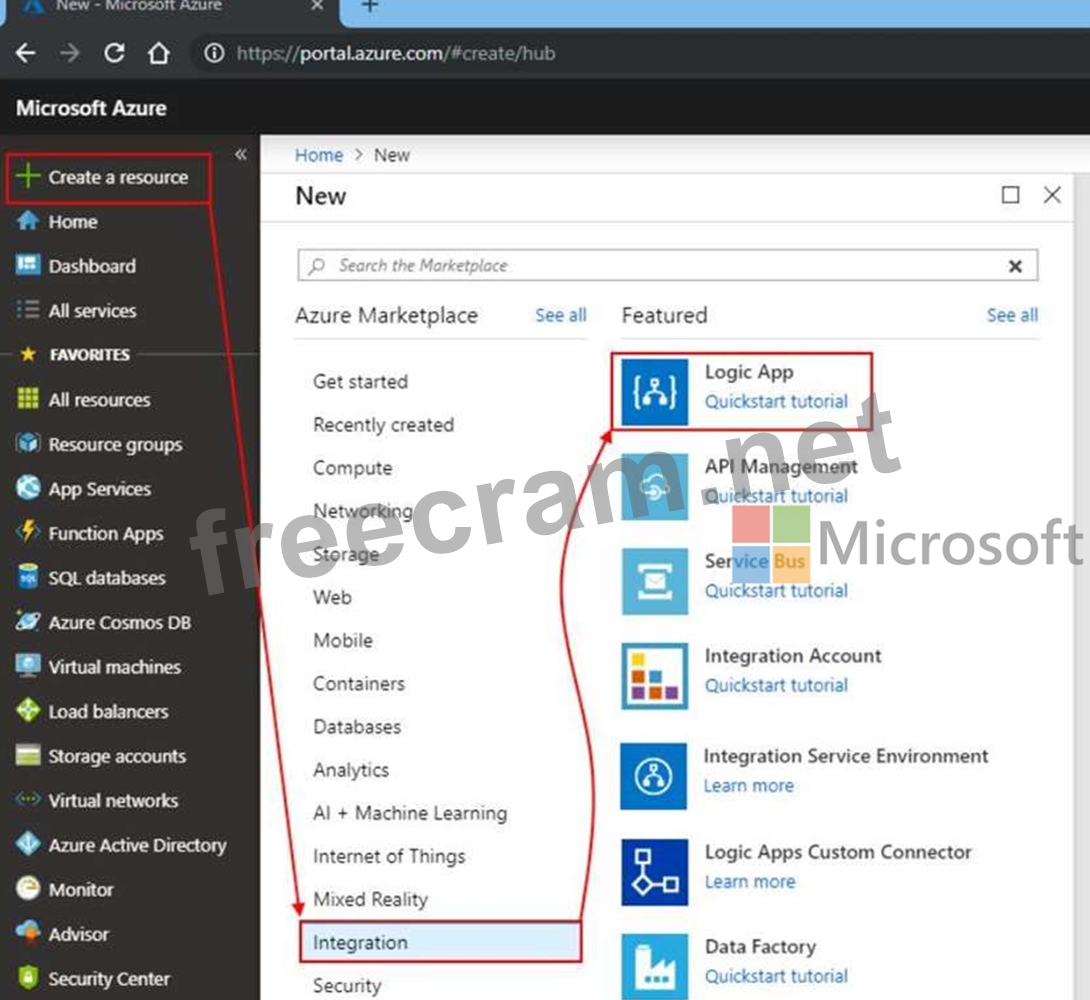Image resolution: width=1090 pixels, height=1000 pixels.
Task: Click the Data Factory icon
Action: pyautogui.click(x=654, y=964)
